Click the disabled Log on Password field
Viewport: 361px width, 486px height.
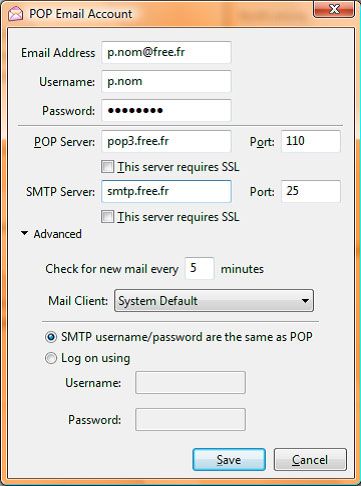190,420
